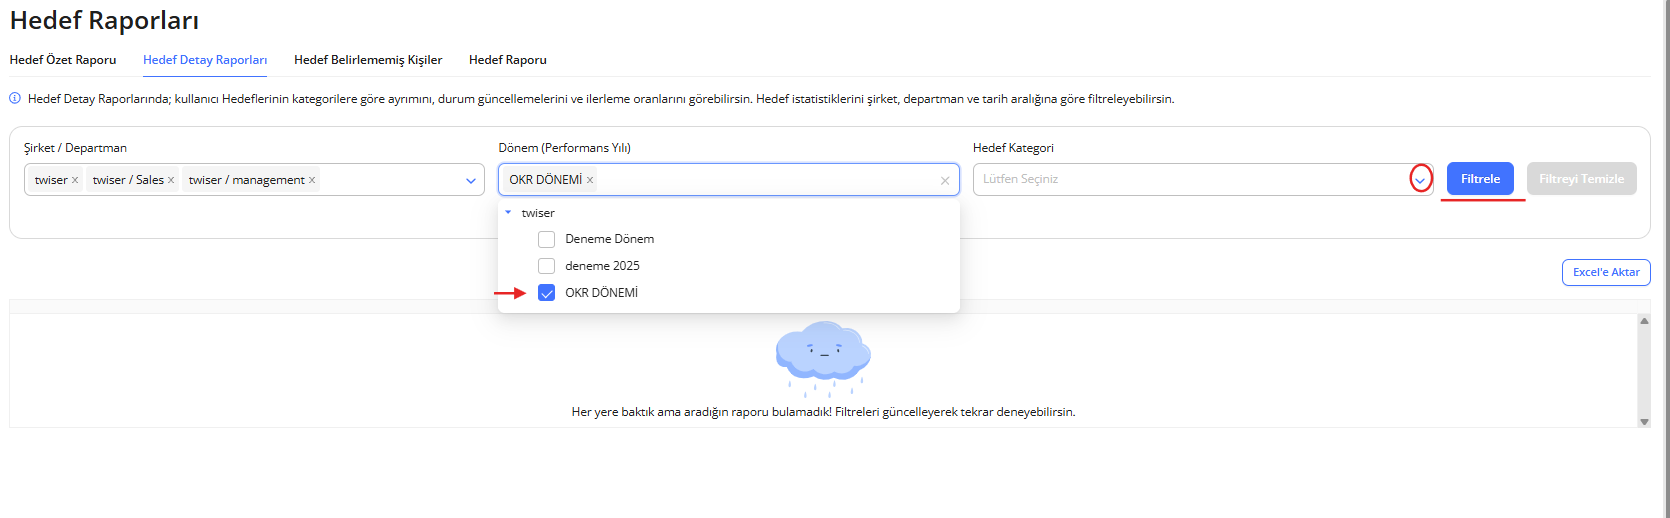Check the deneme 2025 checkbox
Image resolution: width=1670 pixels, height=518 pixels.
(546, 266)
